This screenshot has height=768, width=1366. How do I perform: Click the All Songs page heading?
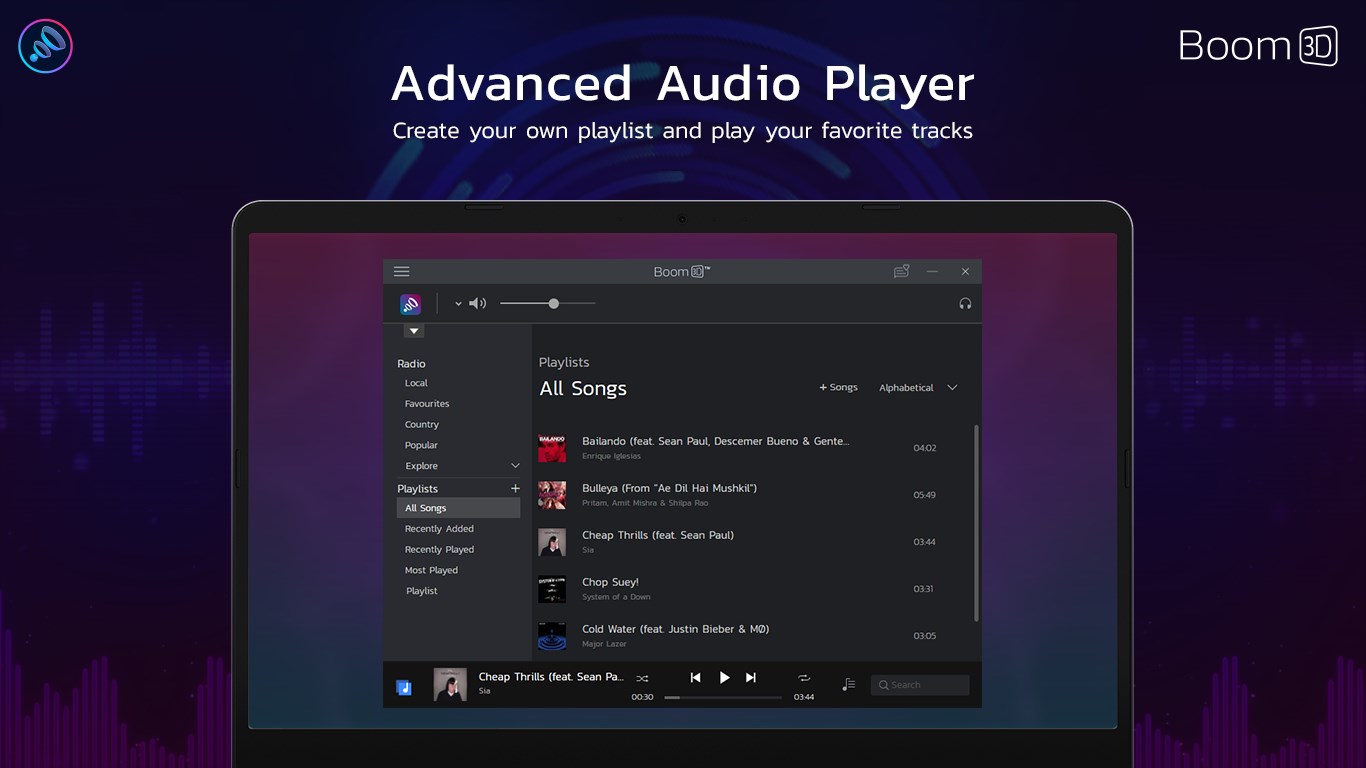pyautogui.click(x=583, y=389)
